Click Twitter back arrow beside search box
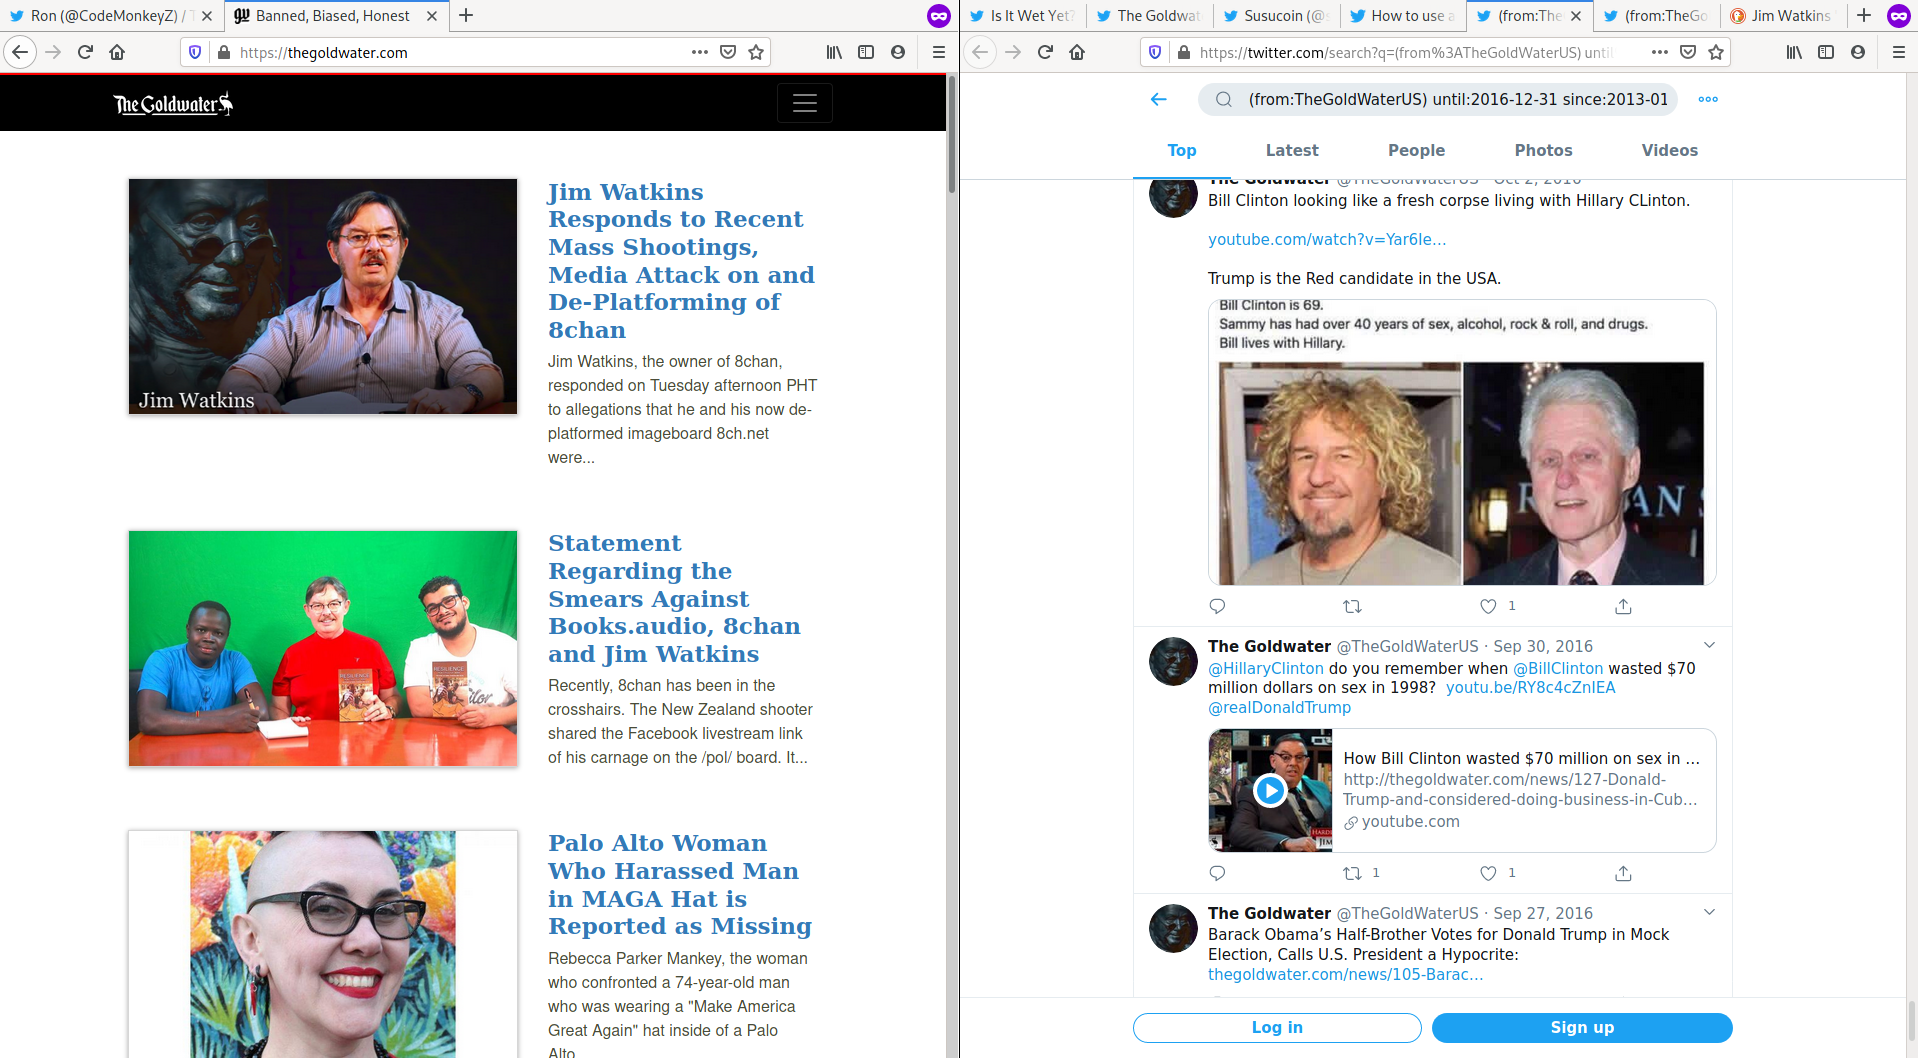The height and width of the screenshot is (1058, 1918). tap(1159, 99)
